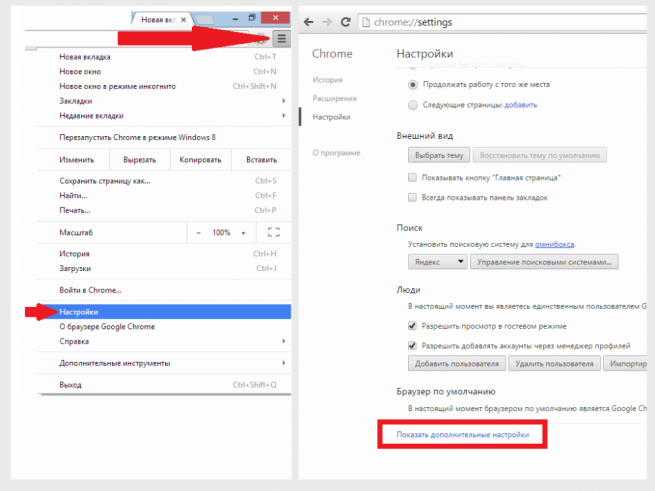This screenshot has width=655, height=491.
Task: Open О программе in settings sidebar
Action: (x=336, y=153)
